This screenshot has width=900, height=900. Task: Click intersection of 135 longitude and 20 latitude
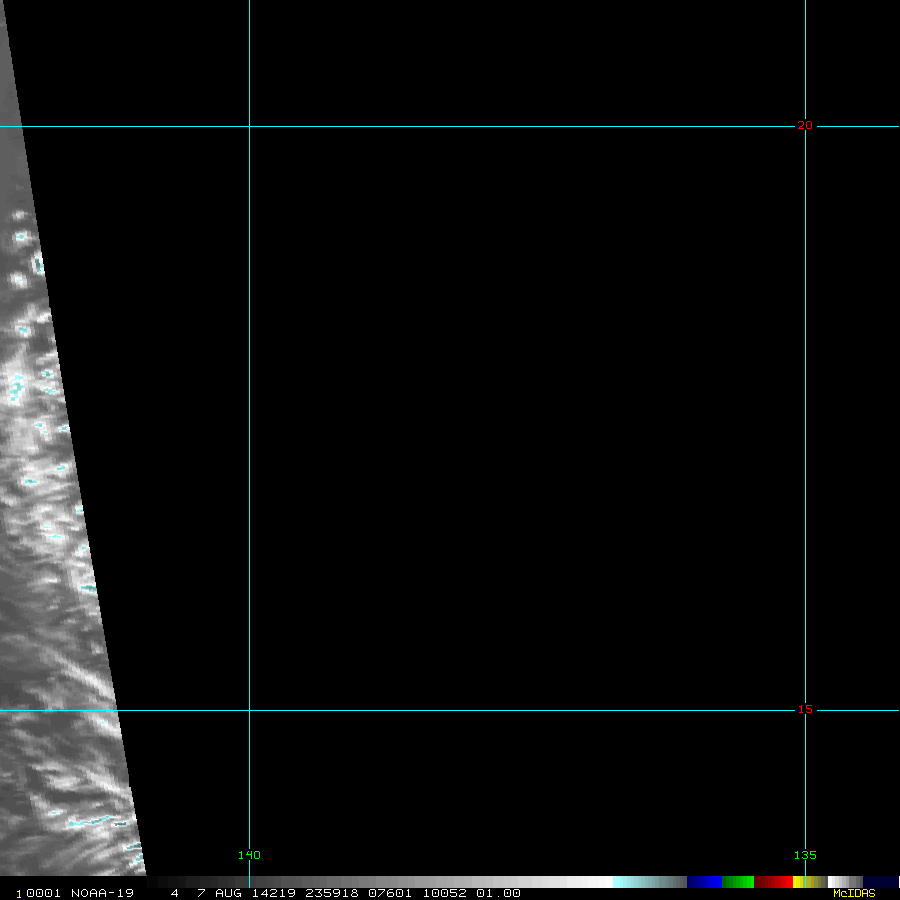(x=805, y=126)
